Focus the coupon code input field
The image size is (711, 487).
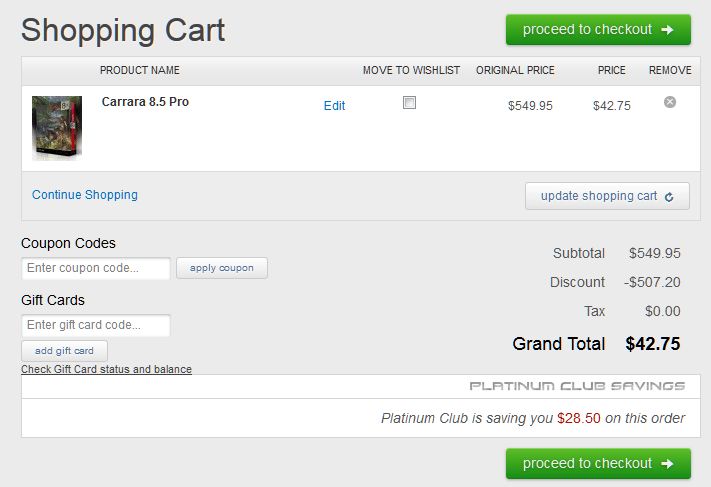coord(96,268)
